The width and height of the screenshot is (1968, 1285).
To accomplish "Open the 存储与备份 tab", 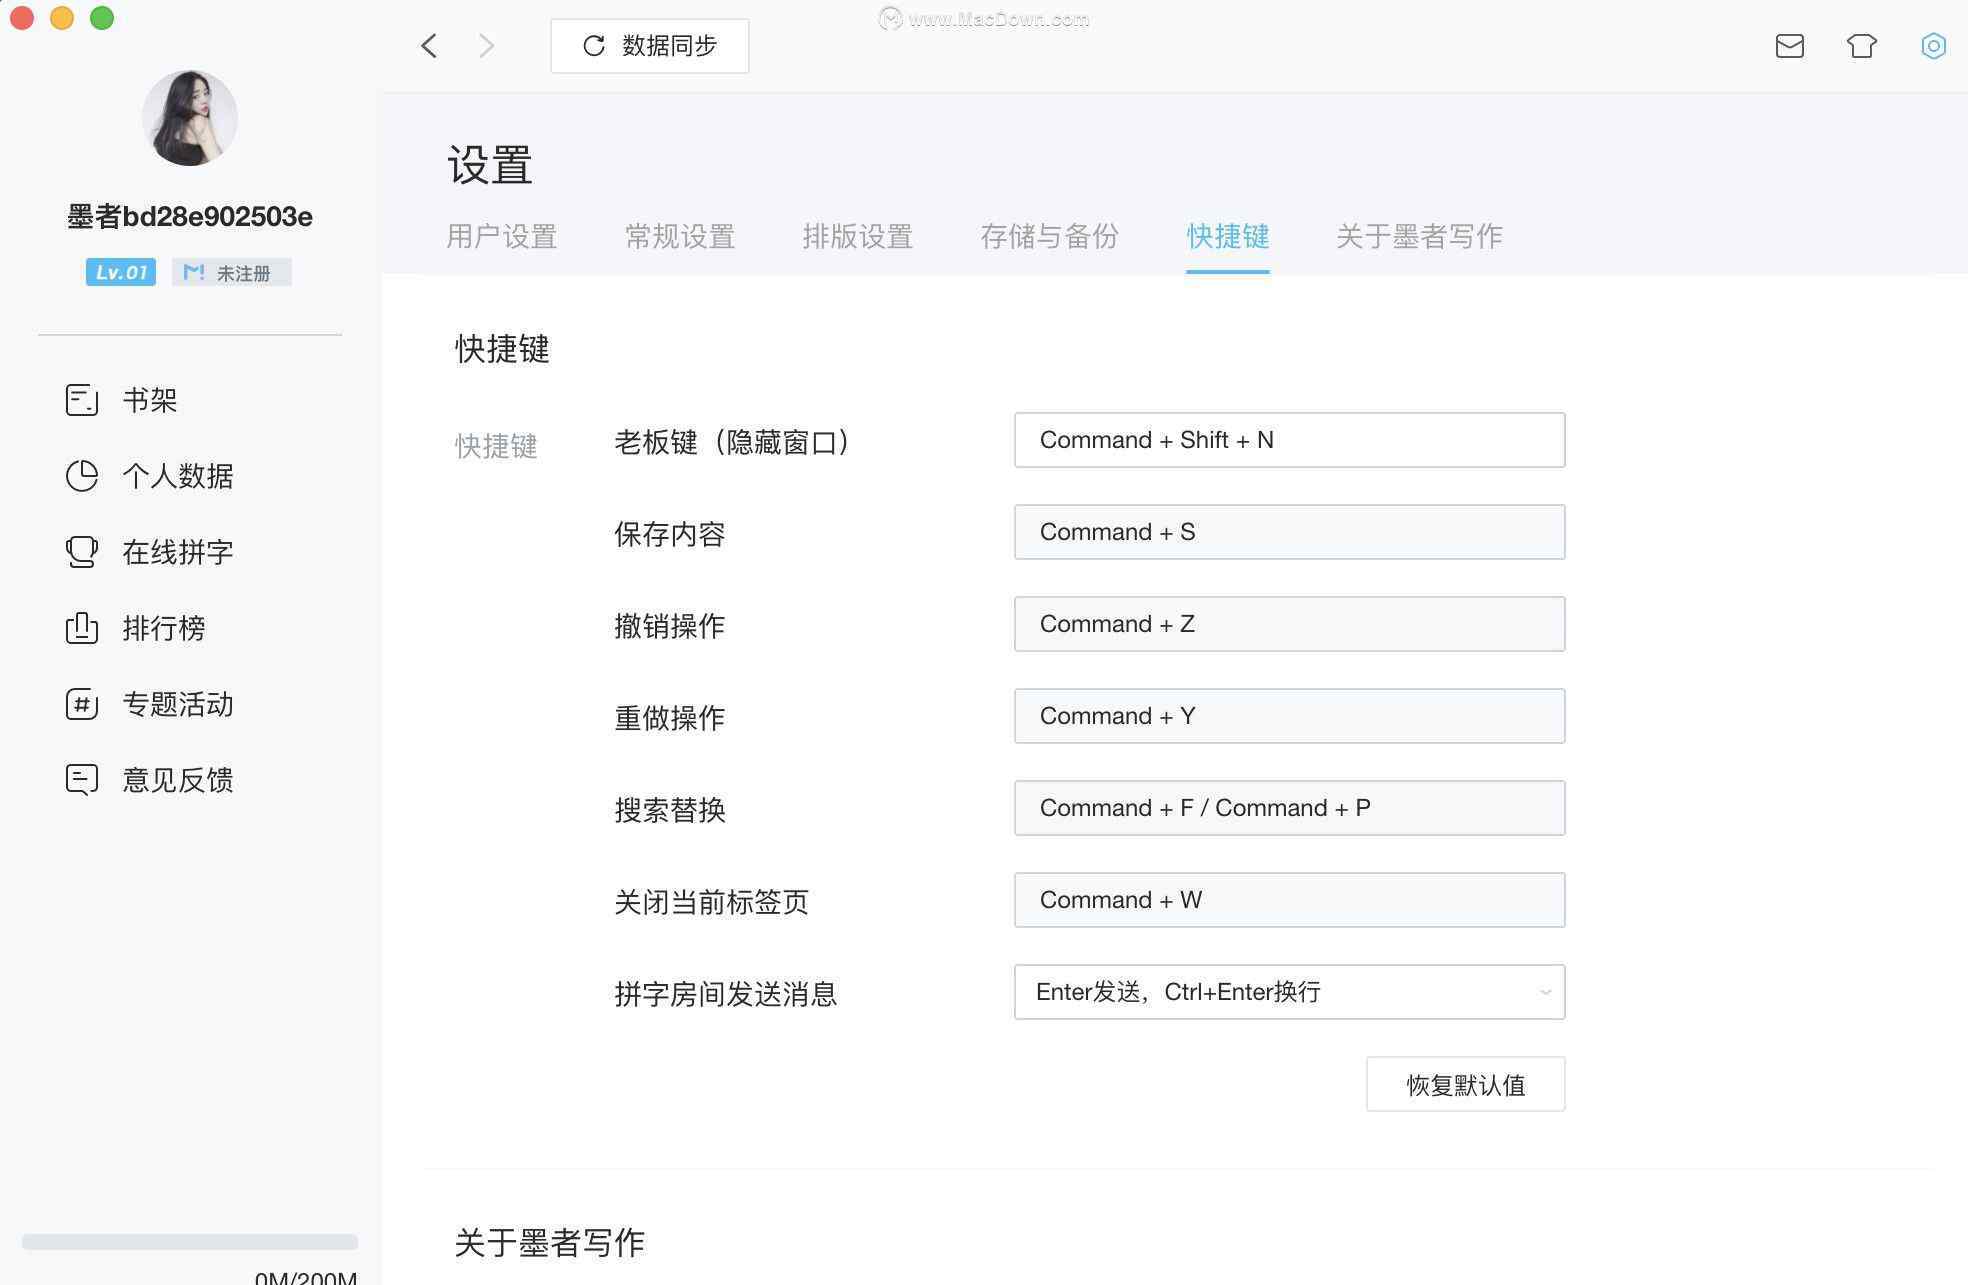I will (1049, 237).
